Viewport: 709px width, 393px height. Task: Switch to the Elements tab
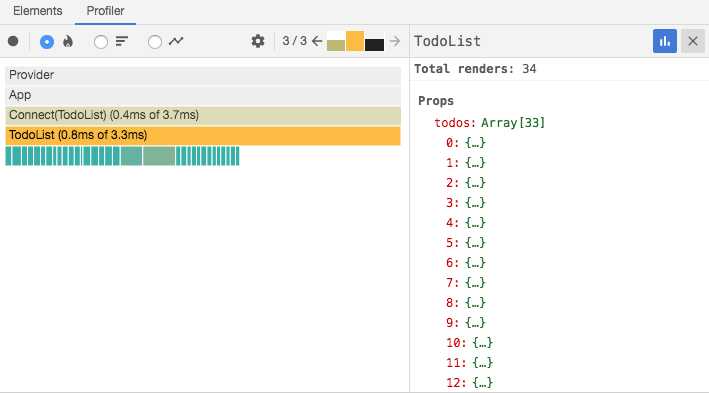click(38, 11)
